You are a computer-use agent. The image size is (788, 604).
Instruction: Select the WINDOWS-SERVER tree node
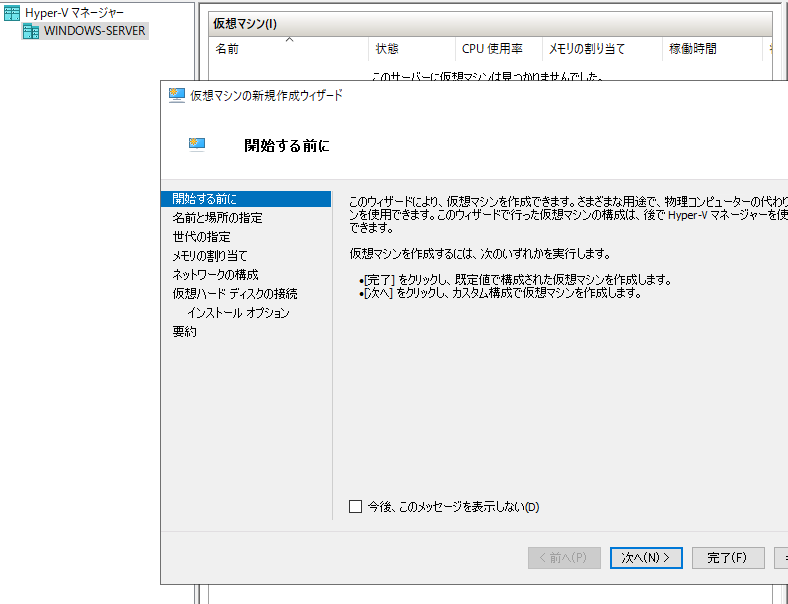click(94, 31)
